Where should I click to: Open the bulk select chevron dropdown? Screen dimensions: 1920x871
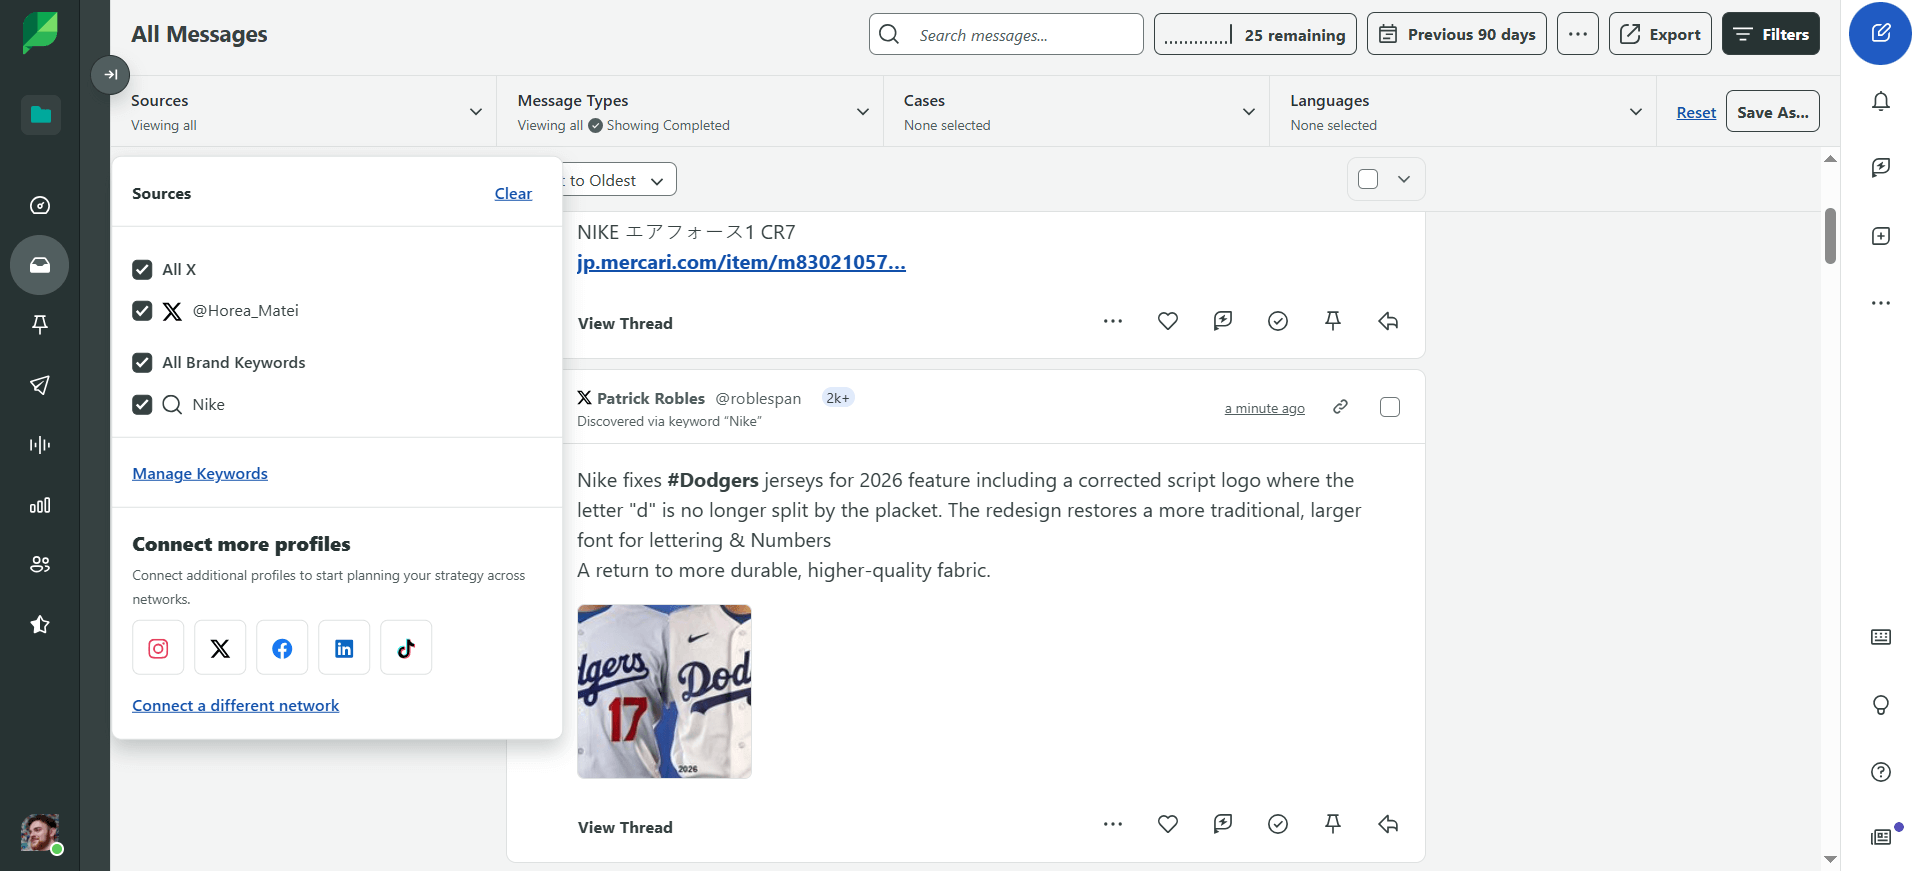tap(1404, 179)
